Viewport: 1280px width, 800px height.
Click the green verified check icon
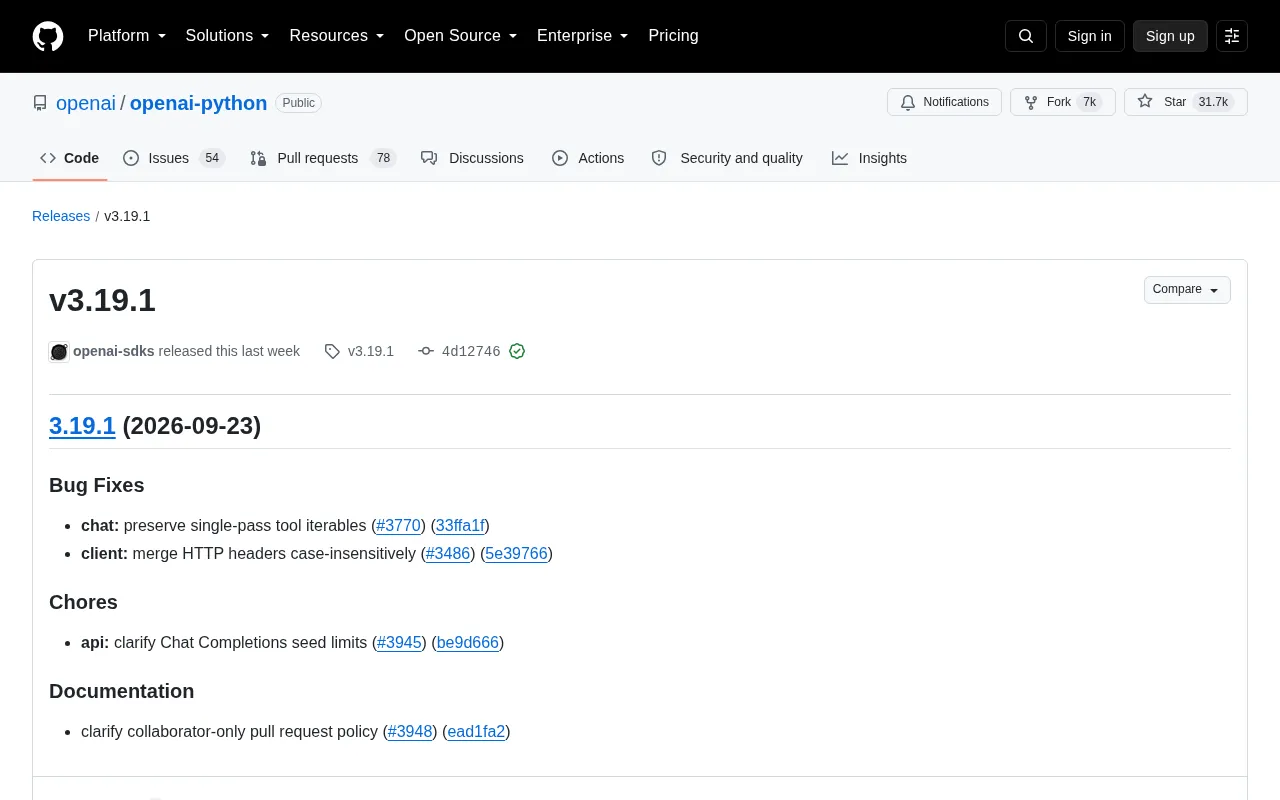coord(517,351)
